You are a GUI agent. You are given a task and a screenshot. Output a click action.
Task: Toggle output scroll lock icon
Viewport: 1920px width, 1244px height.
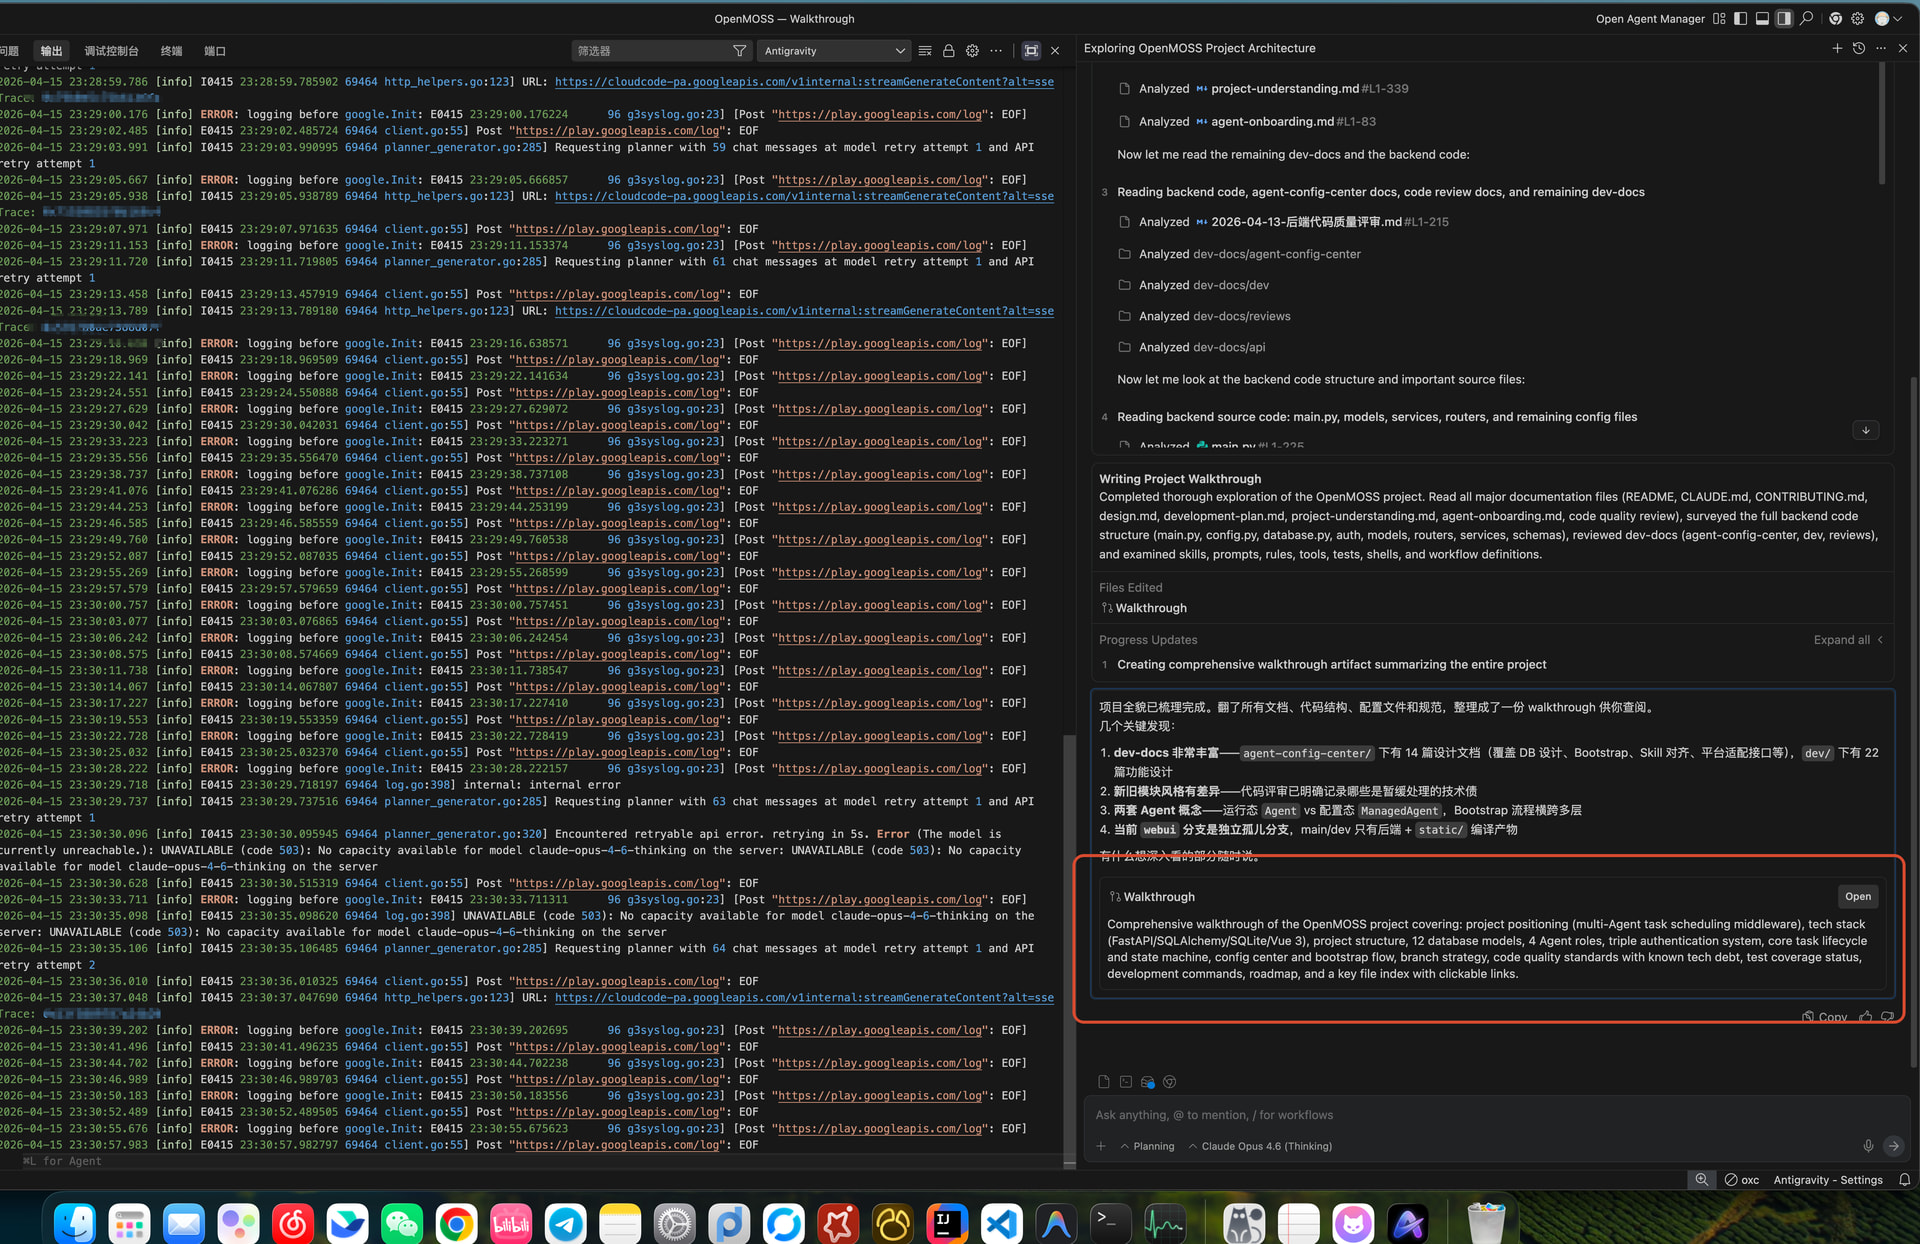point(948,51)
